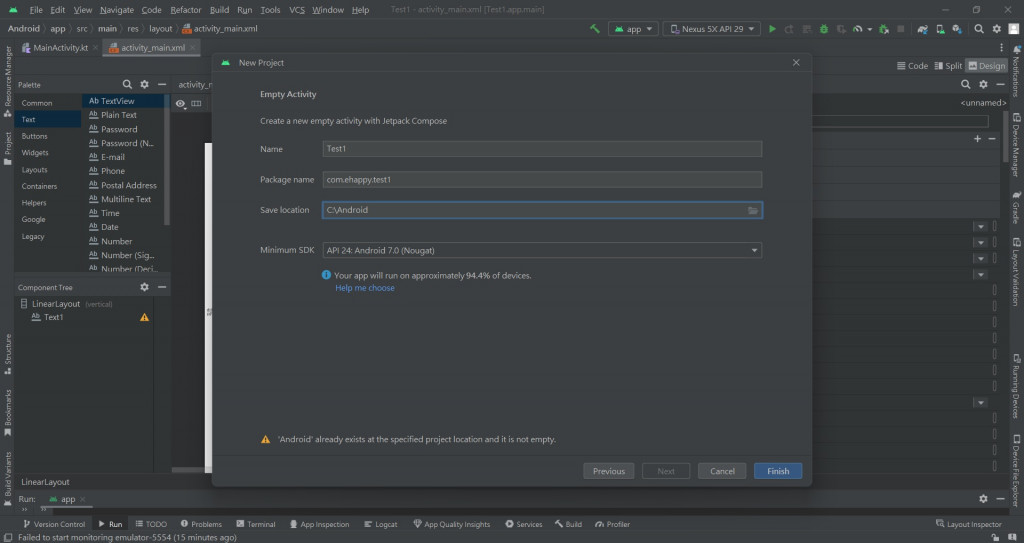Click the plus icon in Attributes panel
The height and width of the screenshot is (543, 1024).
978,139
